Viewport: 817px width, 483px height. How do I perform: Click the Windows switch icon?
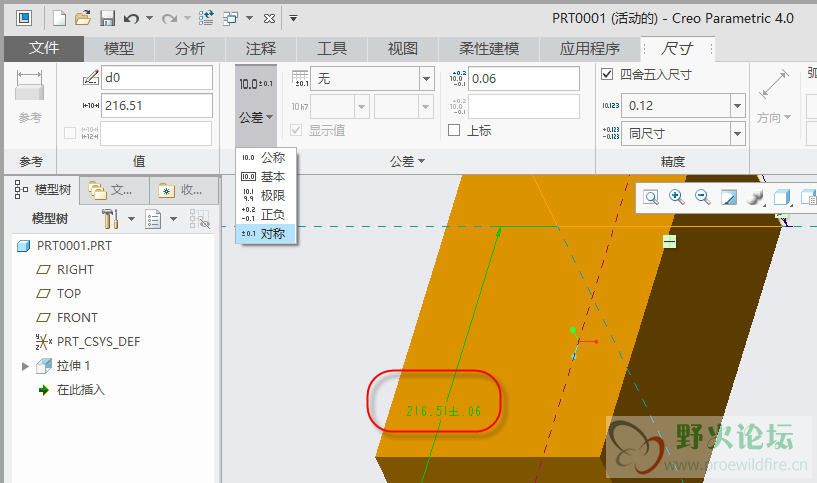click(x=230, y=19)
